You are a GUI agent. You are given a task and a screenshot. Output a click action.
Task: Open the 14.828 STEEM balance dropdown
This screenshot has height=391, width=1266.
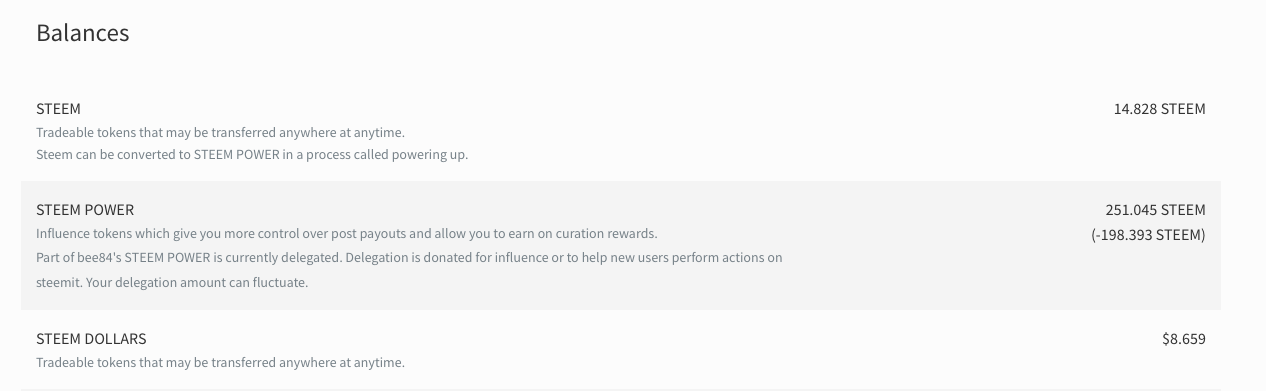pyautogui.click(x=1159, y=109)
